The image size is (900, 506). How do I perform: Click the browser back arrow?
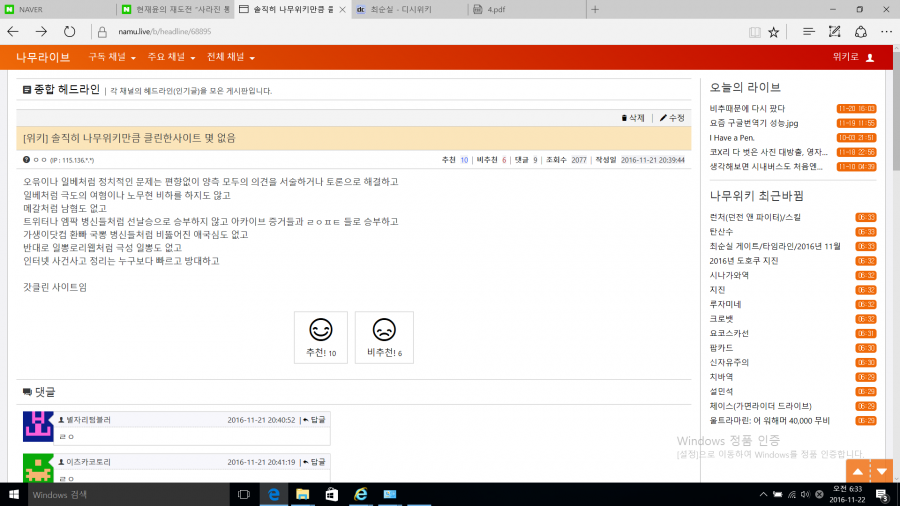(13, 32)
